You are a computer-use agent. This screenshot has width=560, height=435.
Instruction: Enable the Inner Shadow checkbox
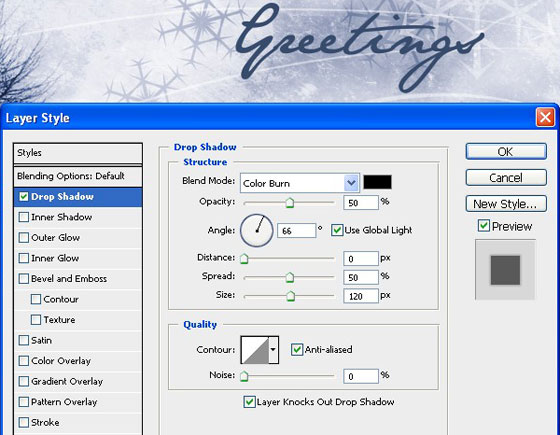[x=24, y=217]
